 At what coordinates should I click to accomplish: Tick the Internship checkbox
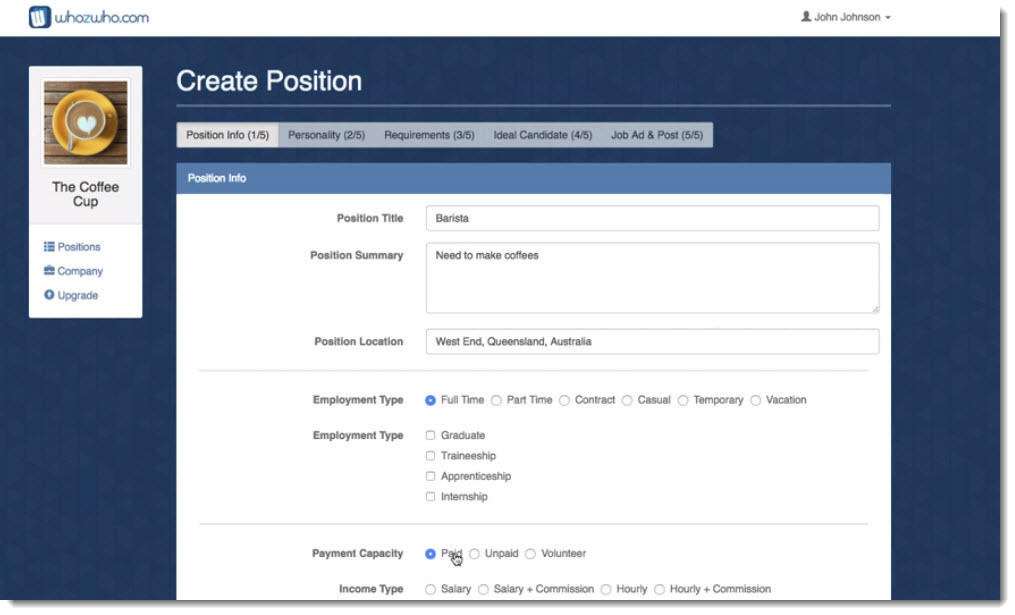click(431, 496)
